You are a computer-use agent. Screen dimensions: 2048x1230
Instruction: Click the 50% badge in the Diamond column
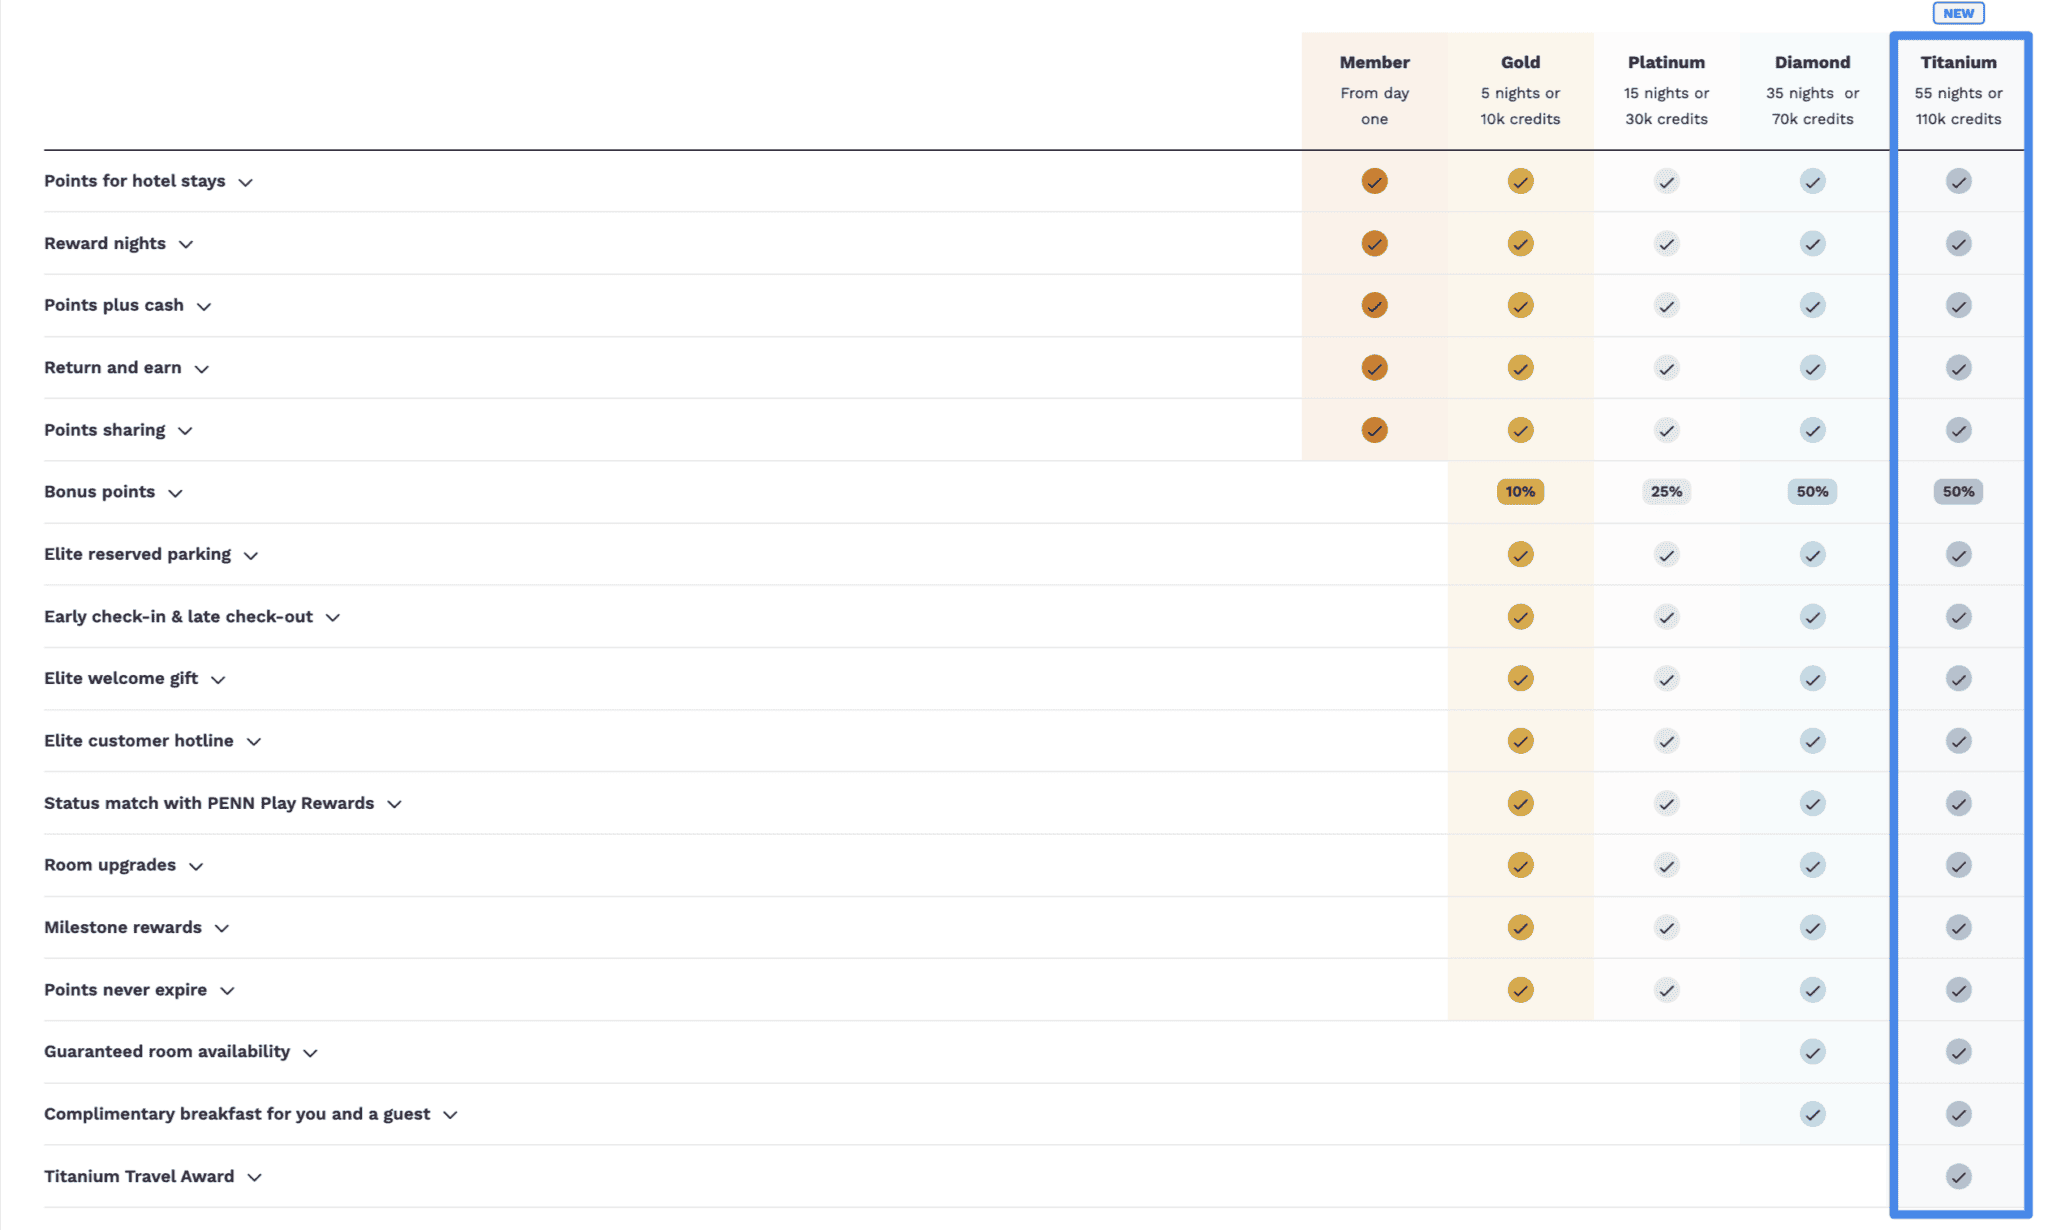[x=1812, y=491]
